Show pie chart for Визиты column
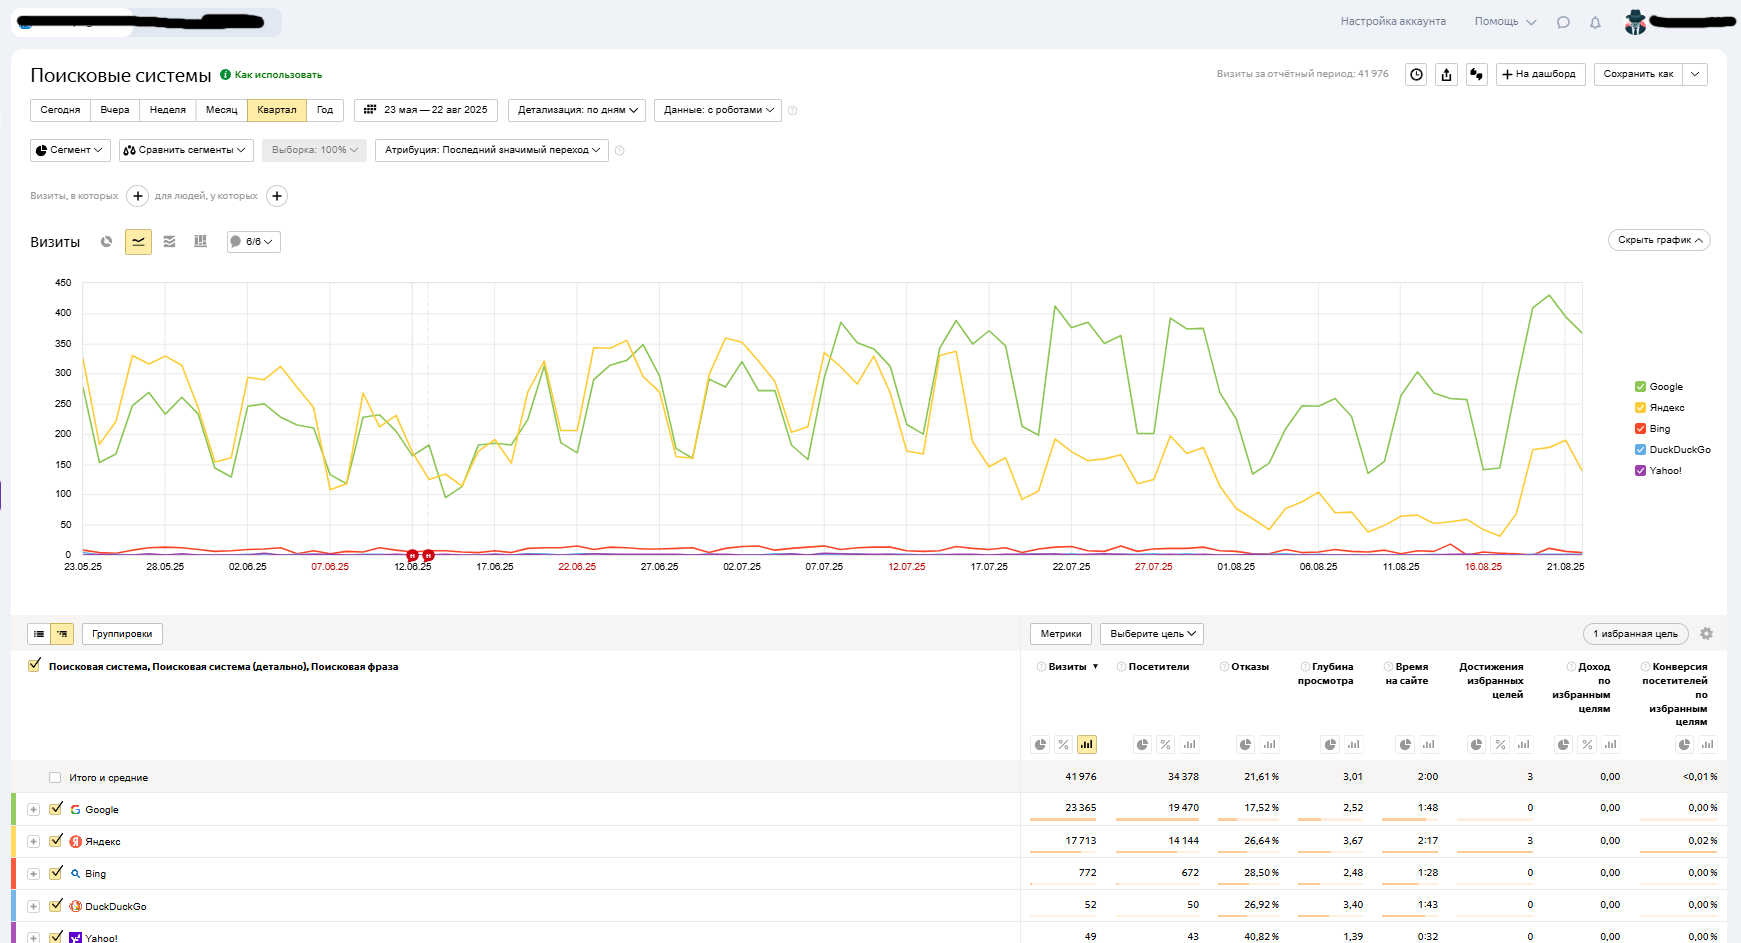 coord(1040,745)
